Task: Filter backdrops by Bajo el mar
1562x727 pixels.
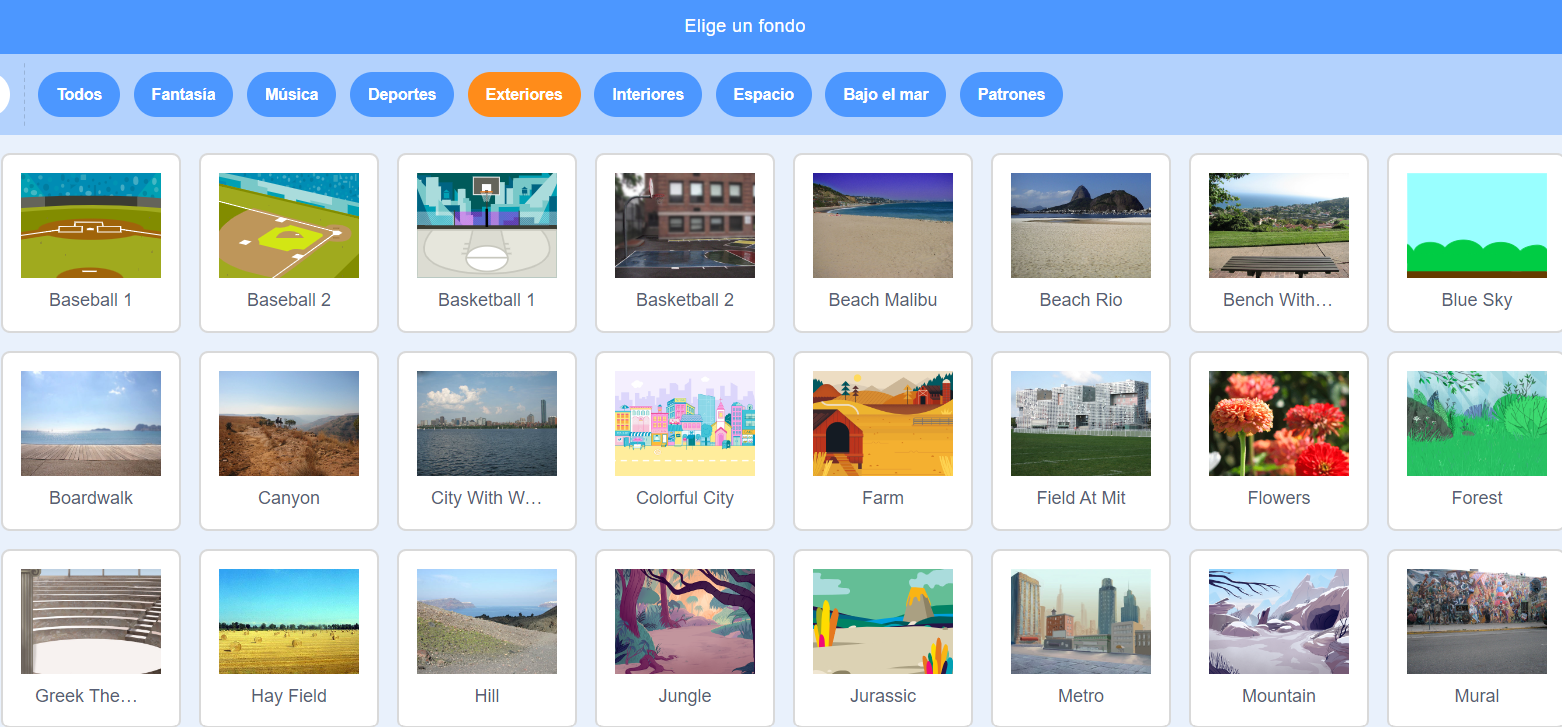Action: pyautogui.click(x=885, y=95)
